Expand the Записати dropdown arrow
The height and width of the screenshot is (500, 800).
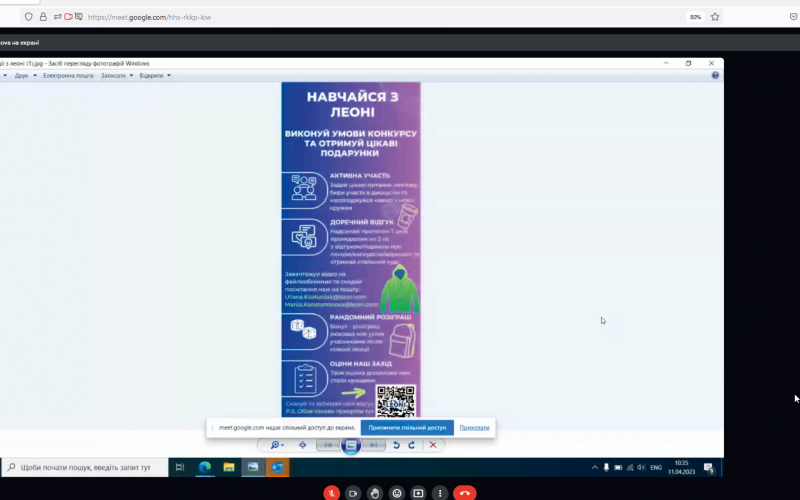pos(131,76)
